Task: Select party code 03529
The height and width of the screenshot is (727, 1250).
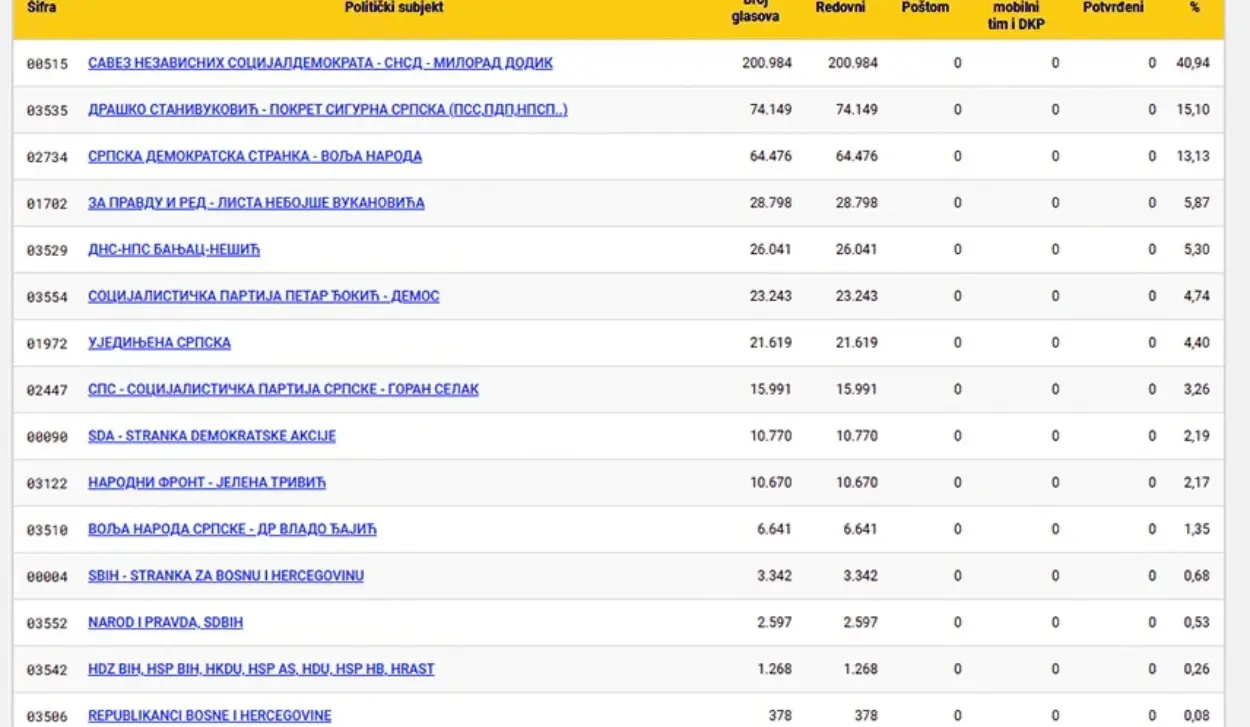Action: click(x=47, y=250)
